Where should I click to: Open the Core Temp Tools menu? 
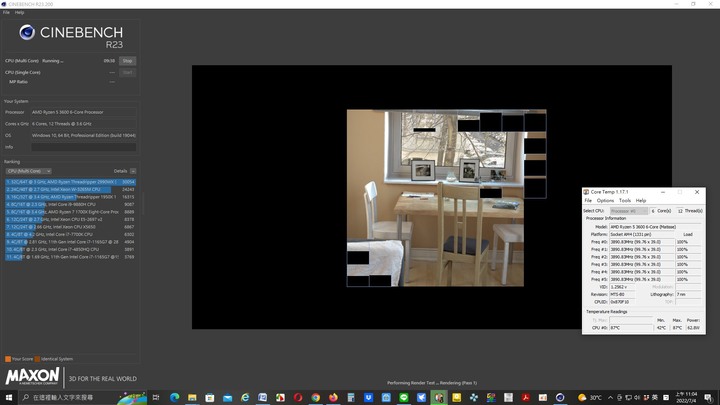624,201
